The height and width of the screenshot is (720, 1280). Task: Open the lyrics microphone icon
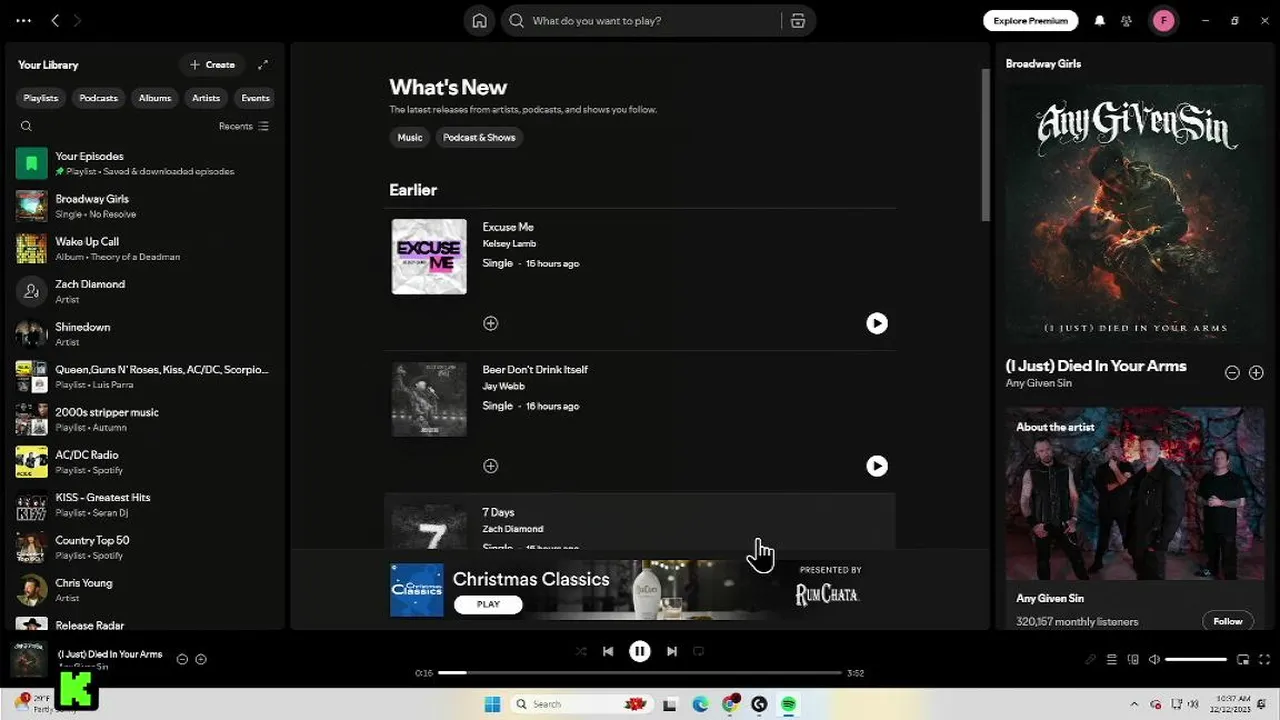coord(1090,660)
